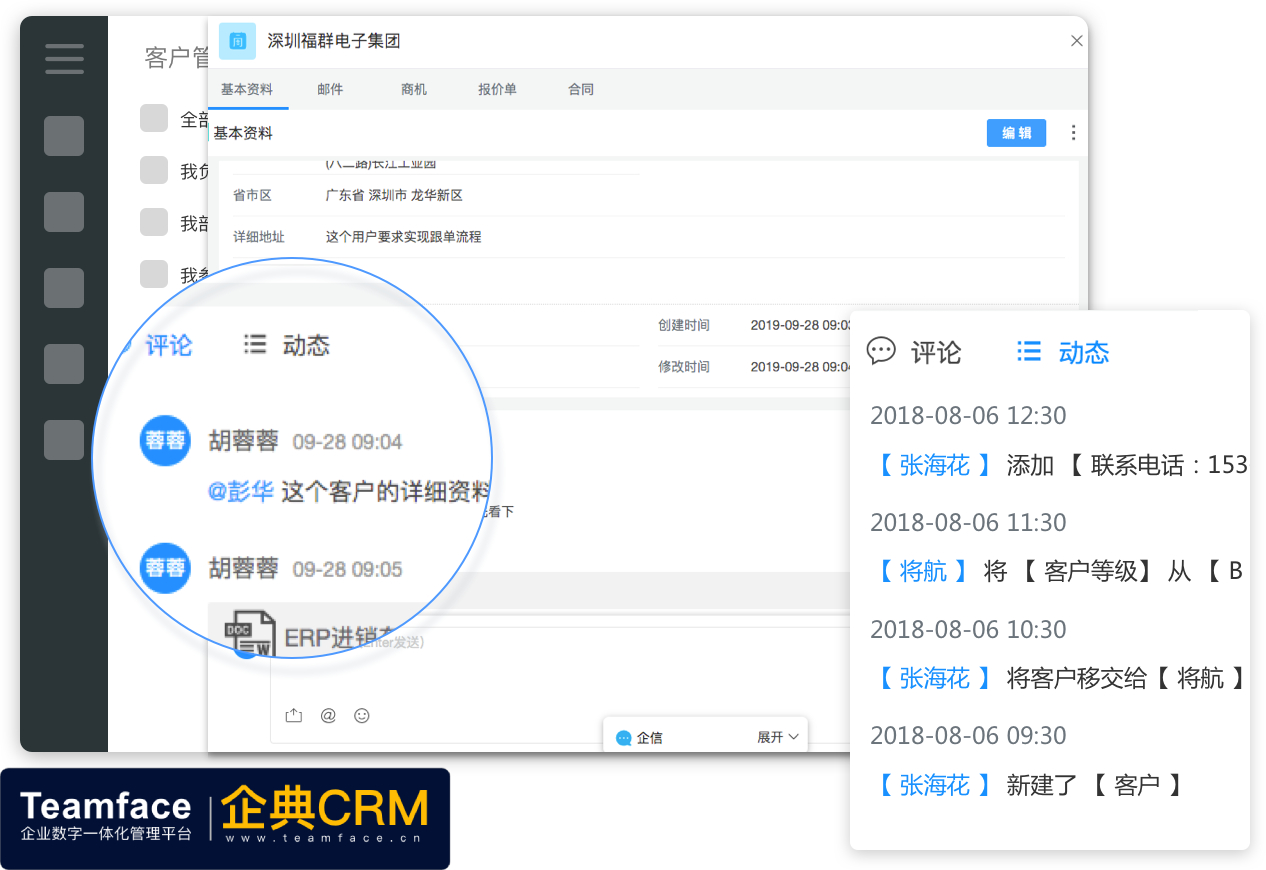The image size is (1266, 870).
Task: Open the @ mention icon in comment box
Action: (x=327, y=715)
